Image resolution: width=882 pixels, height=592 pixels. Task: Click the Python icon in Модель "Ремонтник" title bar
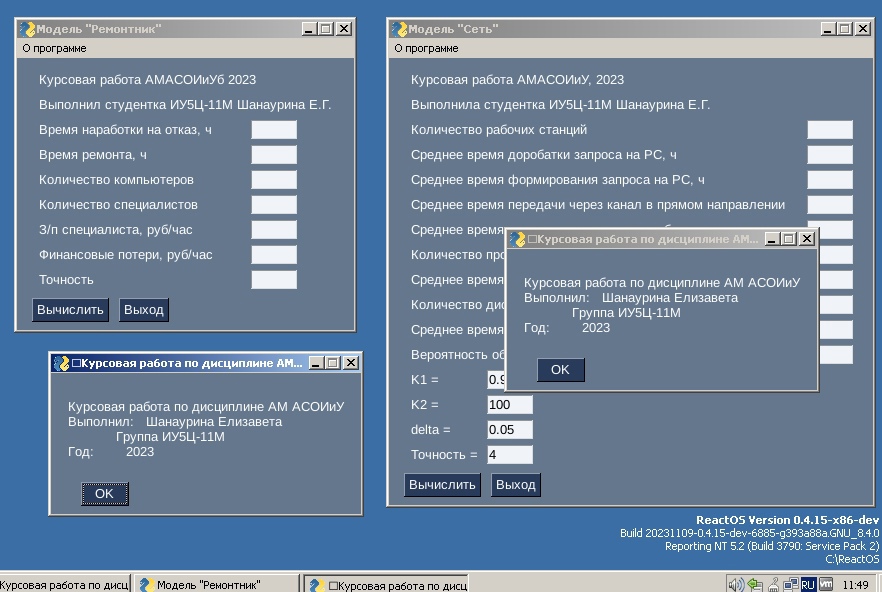click(27, 29)
